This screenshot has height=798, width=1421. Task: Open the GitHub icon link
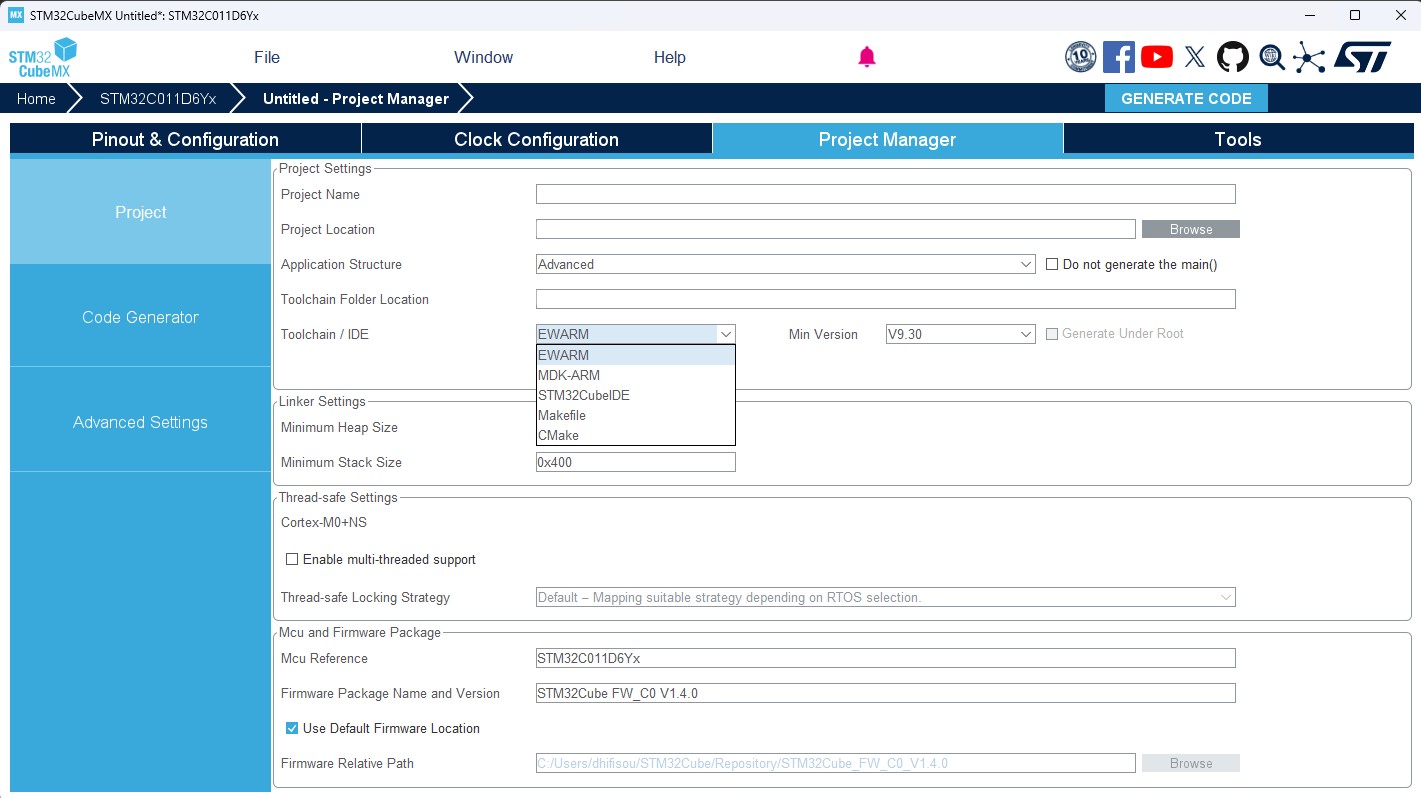coord(1233,57)
